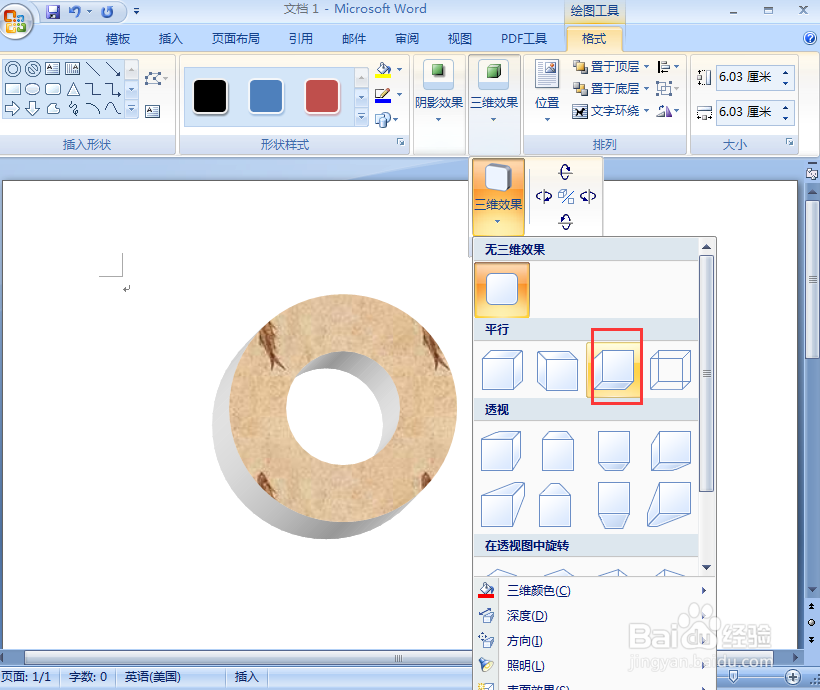The height and width of the screenshot is (690, 820).
Task: Select the 3D ring shape in document
Action: 335,416
